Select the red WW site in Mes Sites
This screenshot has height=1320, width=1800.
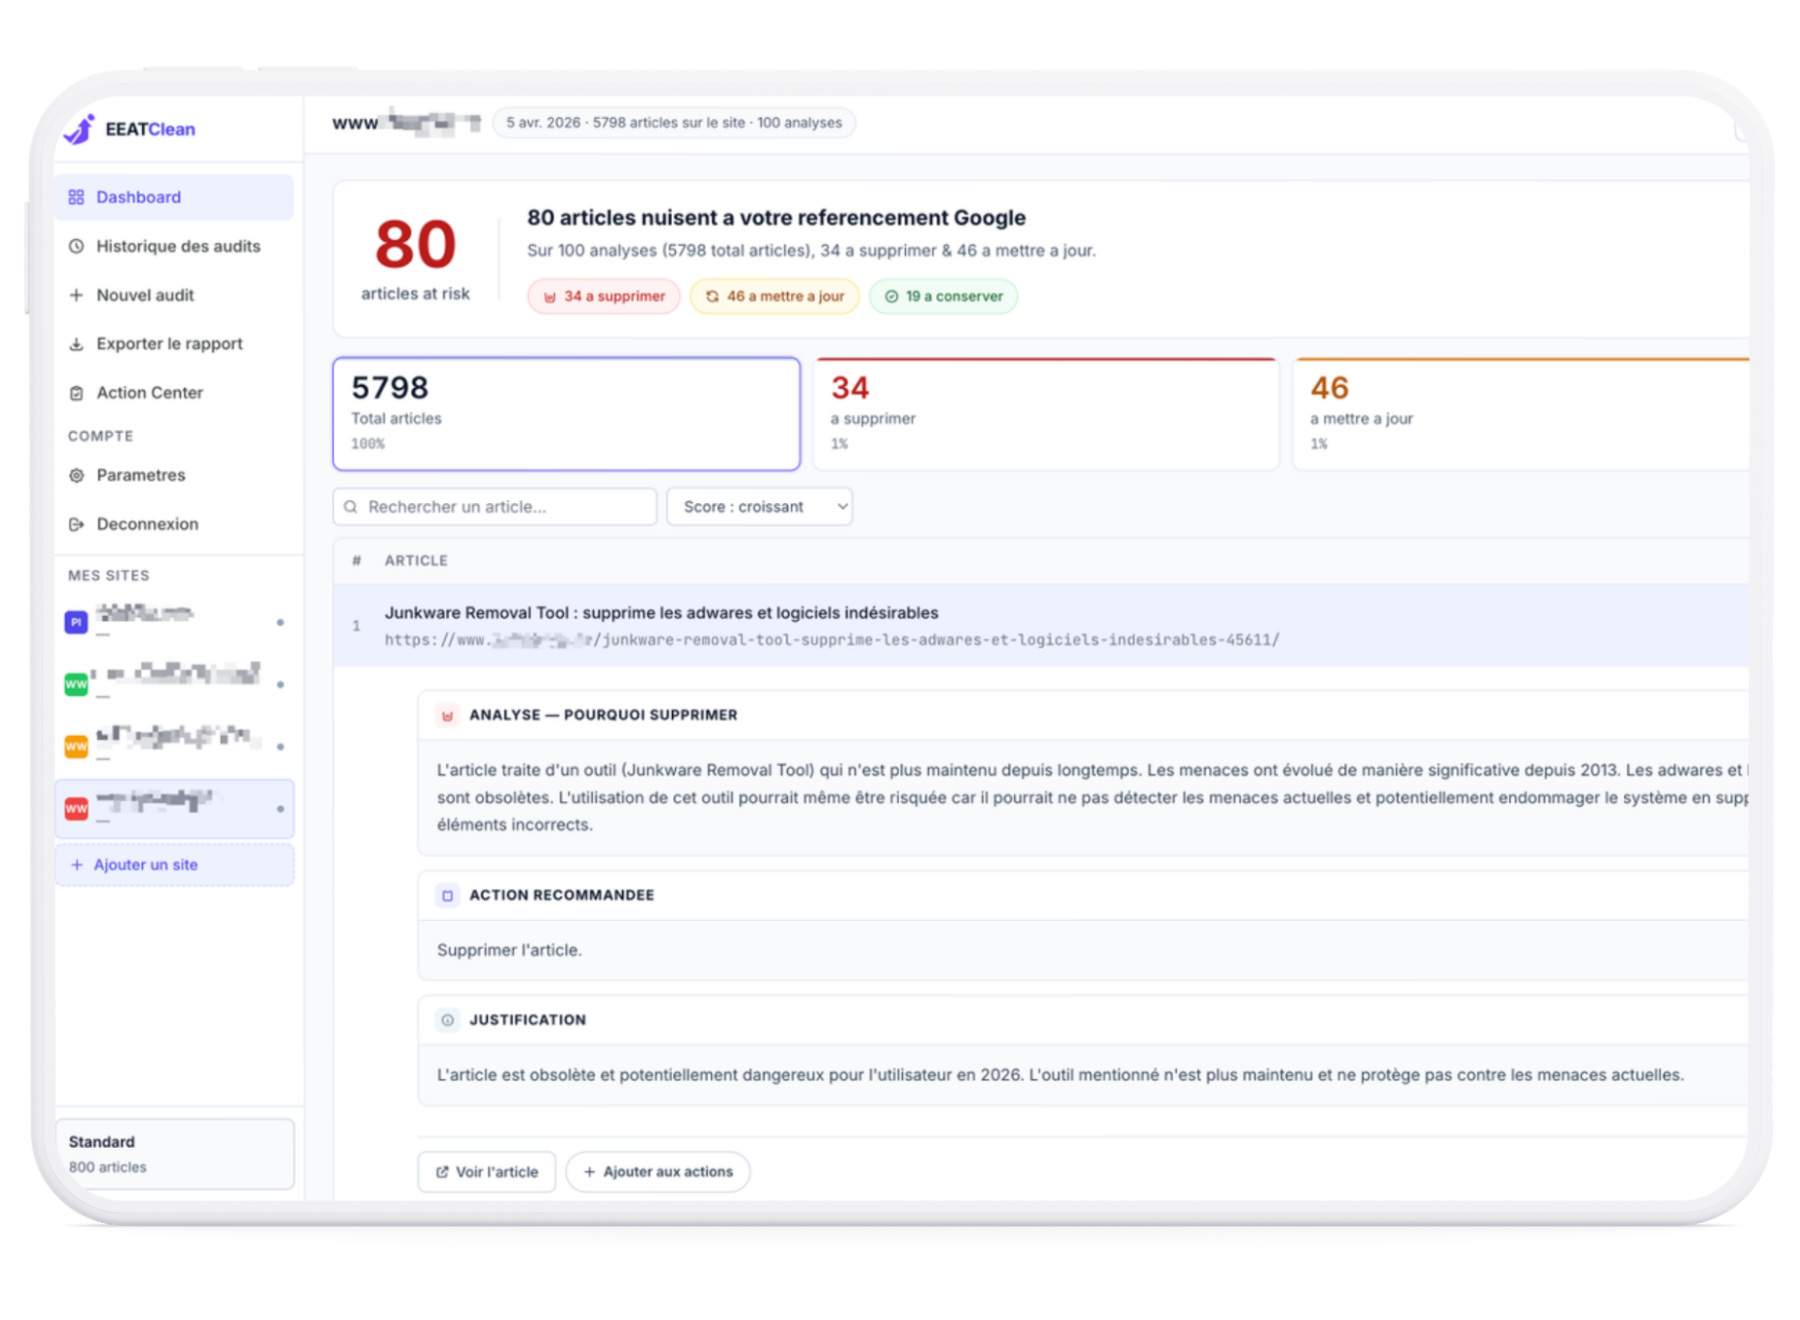pos(75,808)
